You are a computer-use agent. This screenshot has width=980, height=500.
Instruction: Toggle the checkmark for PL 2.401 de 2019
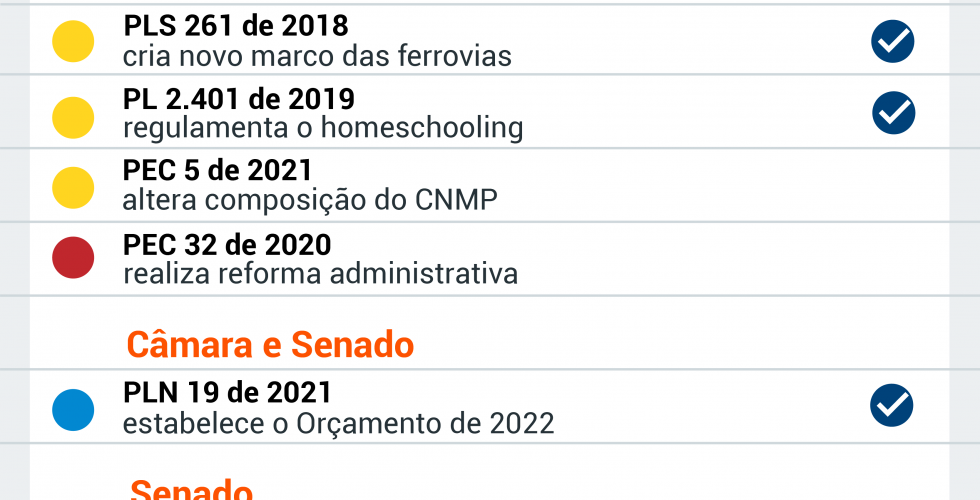click(893, 113)
